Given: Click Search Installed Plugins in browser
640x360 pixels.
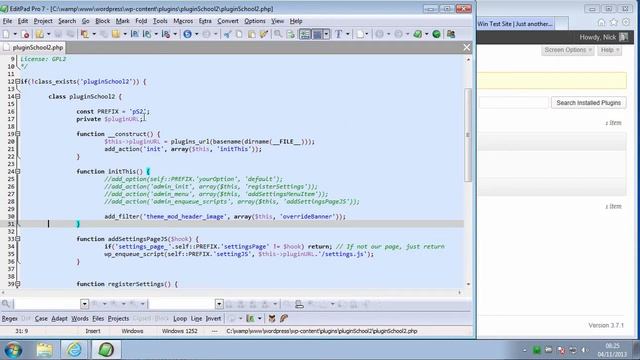Looking at the screenshot, I should point(589,103).
